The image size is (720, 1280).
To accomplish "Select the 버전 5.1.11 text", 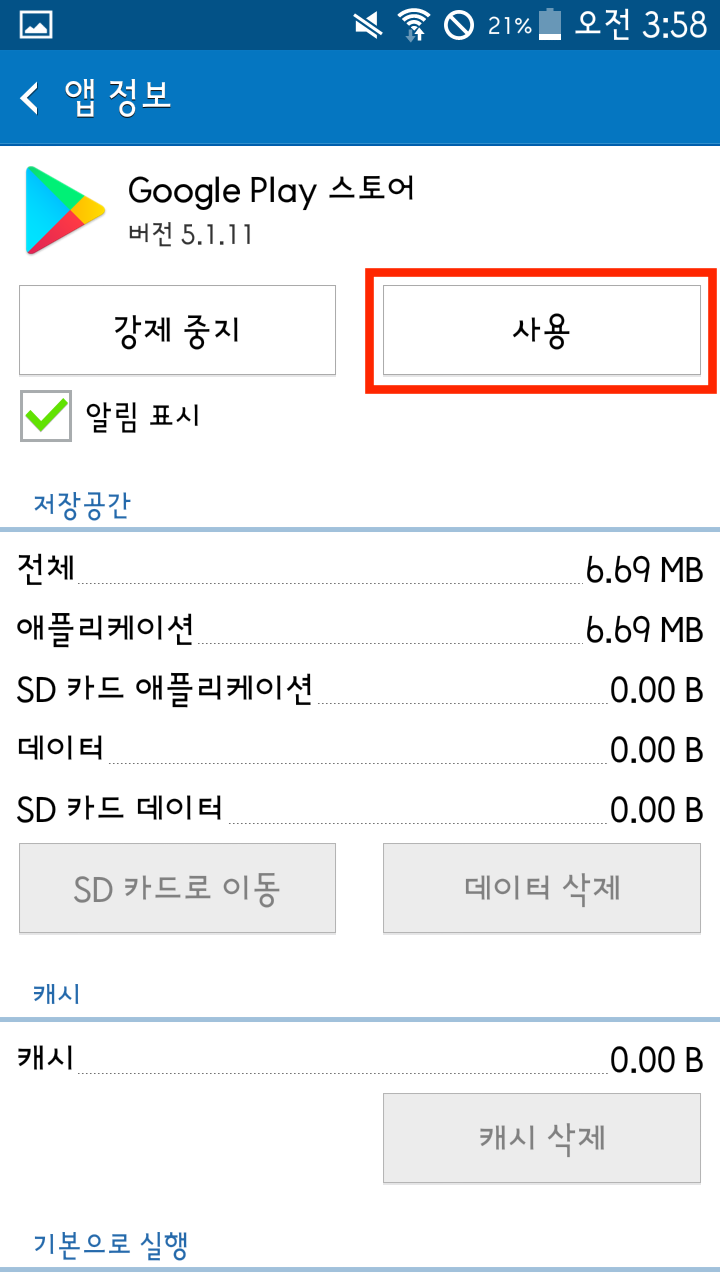I will pyautogui.click(x=190, y=234).
